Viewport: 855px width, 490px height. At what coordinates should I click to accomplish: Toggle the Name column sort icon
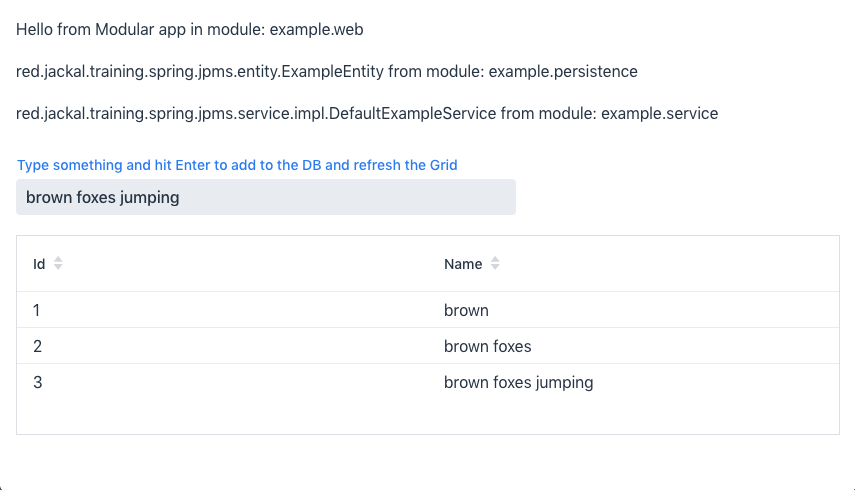pos(495,264)
